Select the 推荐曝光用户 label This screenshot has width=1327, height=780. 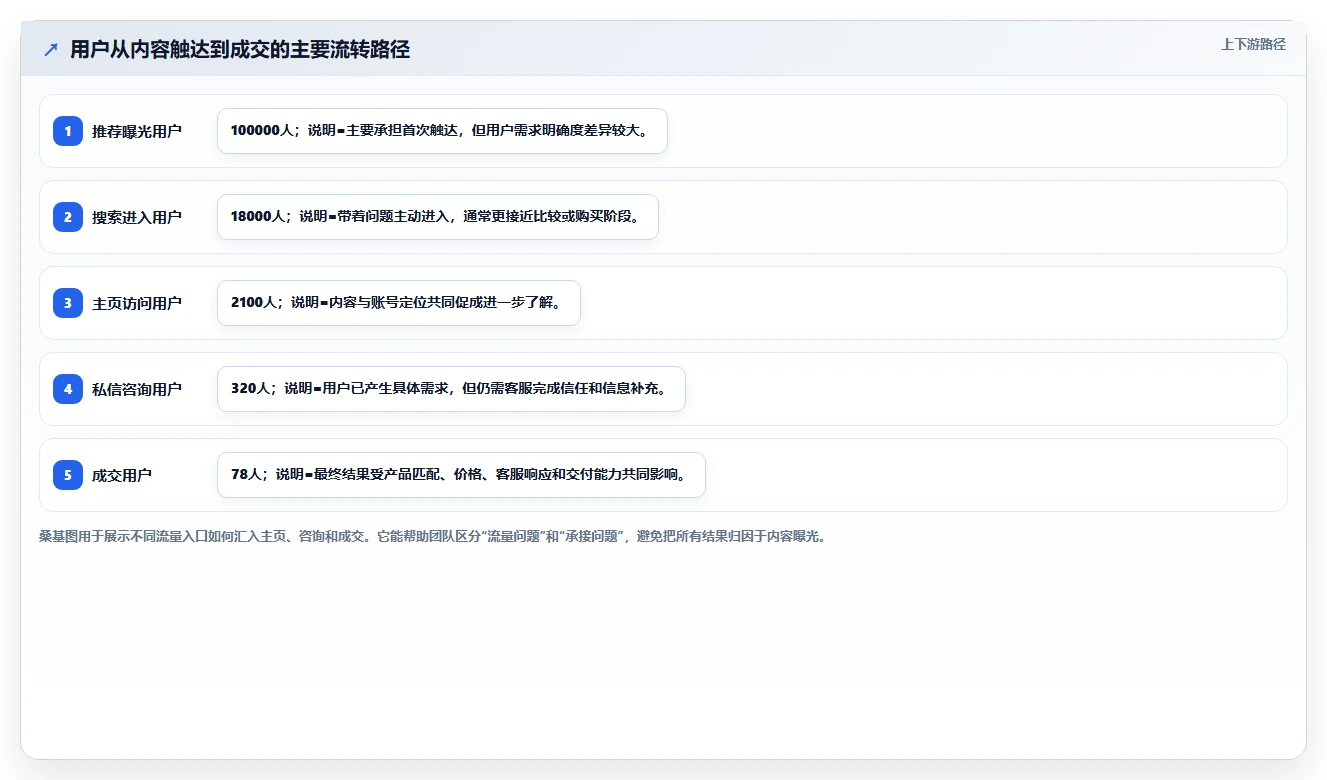pyautogui.click(x=137, y=131)
